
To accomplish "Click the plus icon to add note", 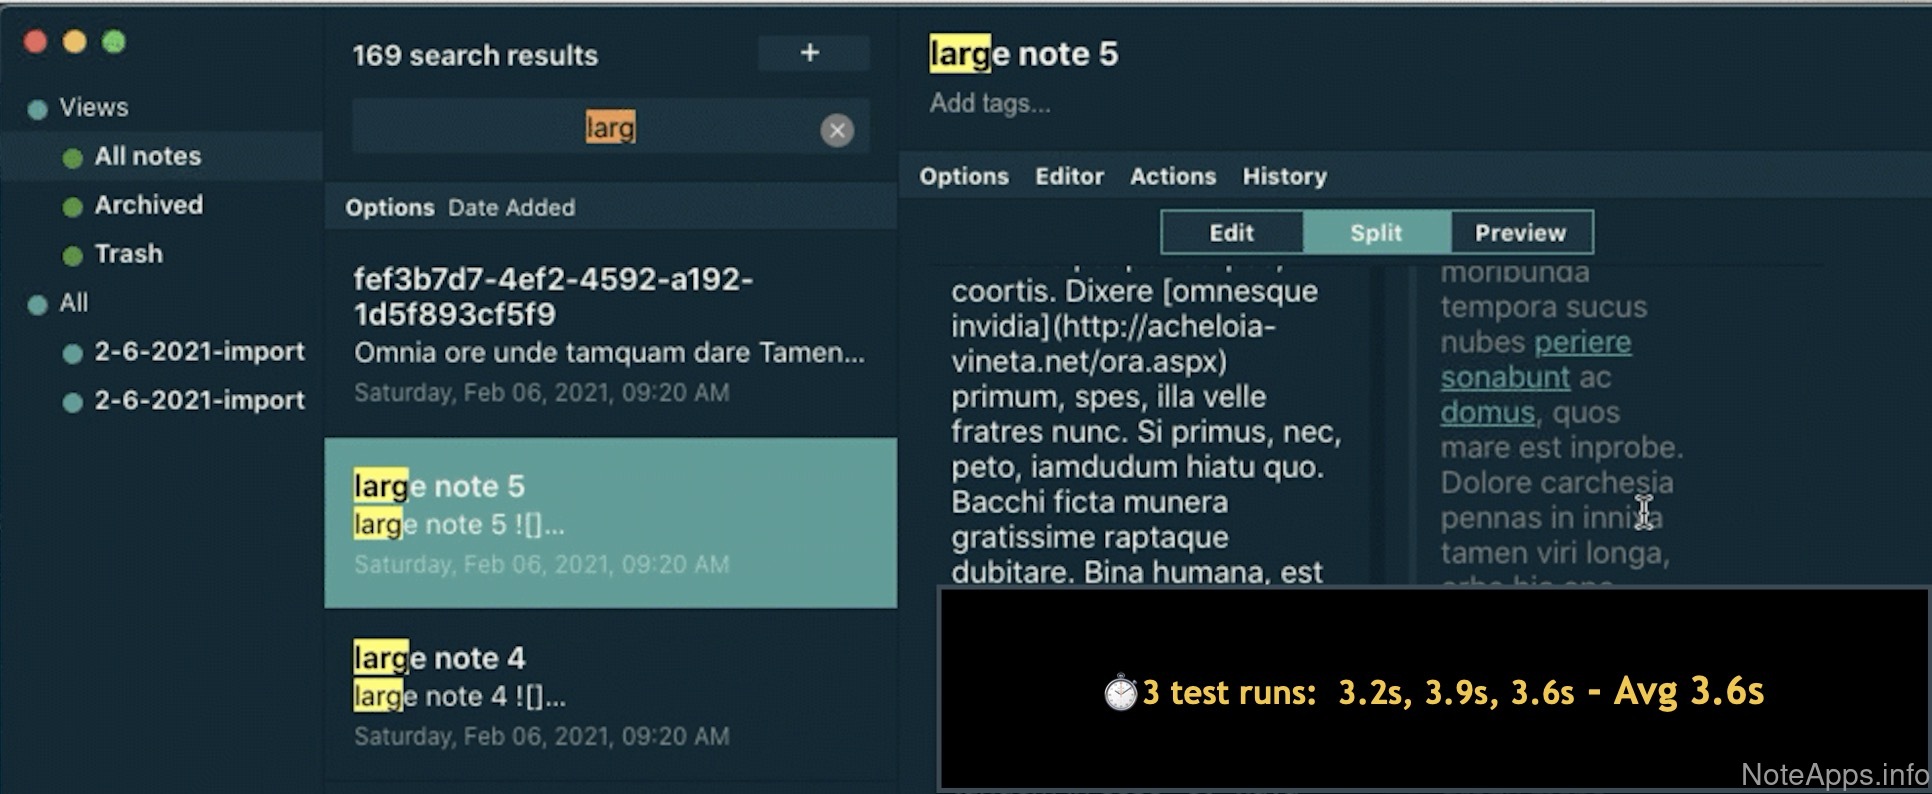I will pyautogui.click(x=811, y=54).
